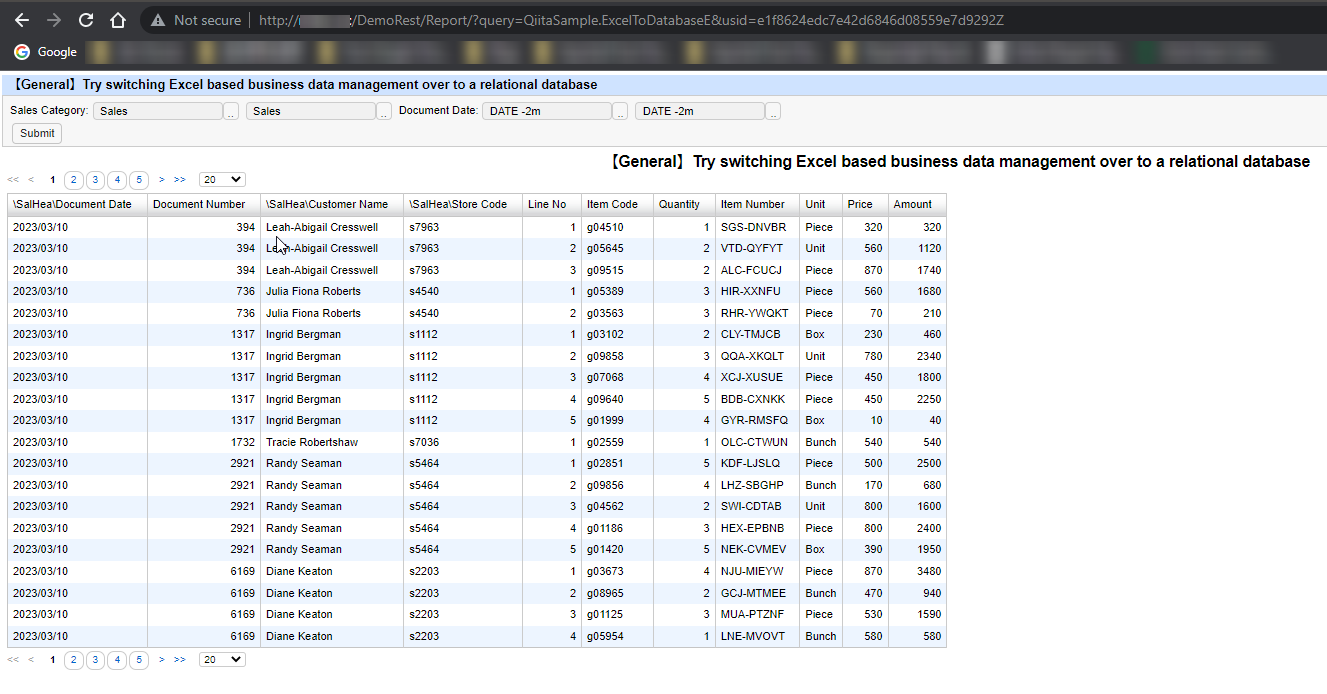Click \SalHea\Customer Name column header
The height and width of the screenshot is (694, 1327).
tap(332, 204)
